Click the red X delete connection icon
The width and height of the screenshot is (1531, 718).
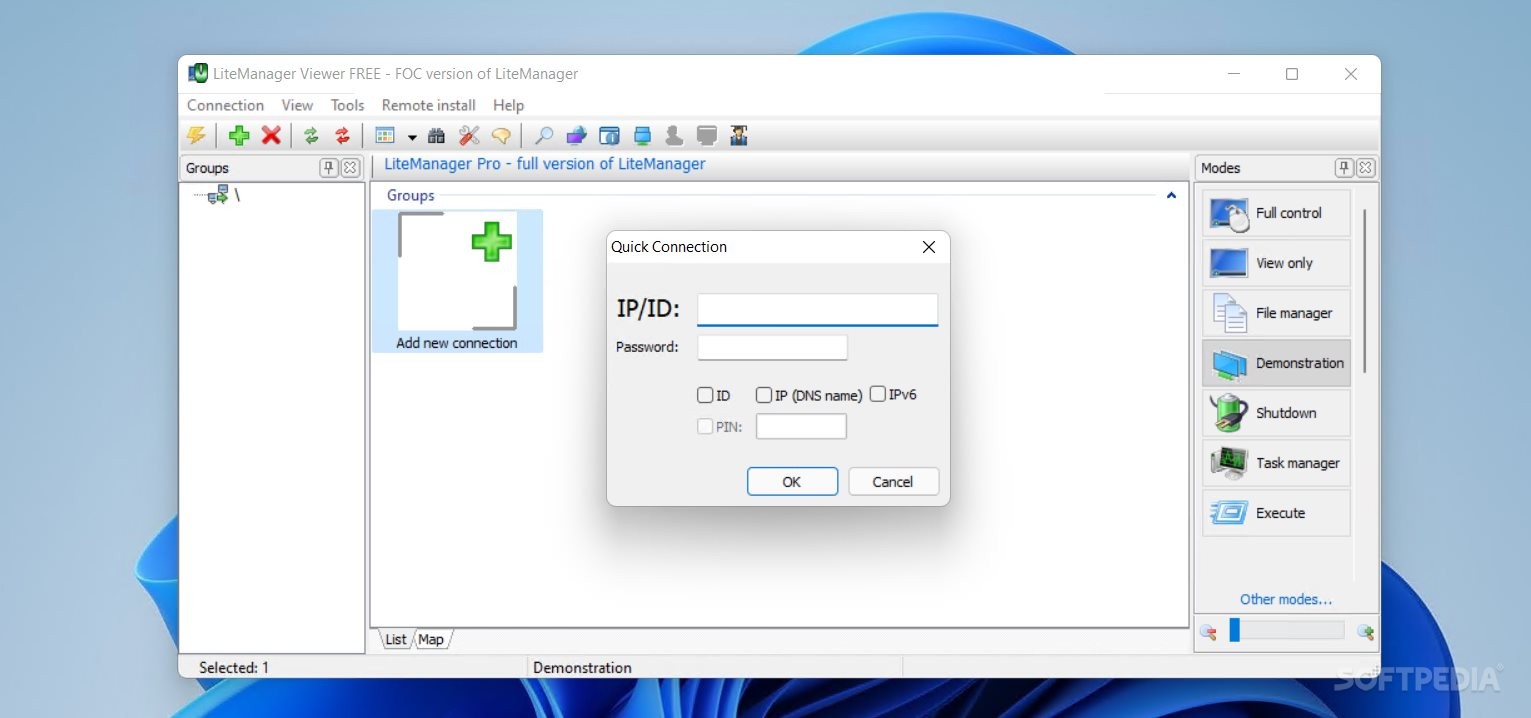[x=271, y=135]
